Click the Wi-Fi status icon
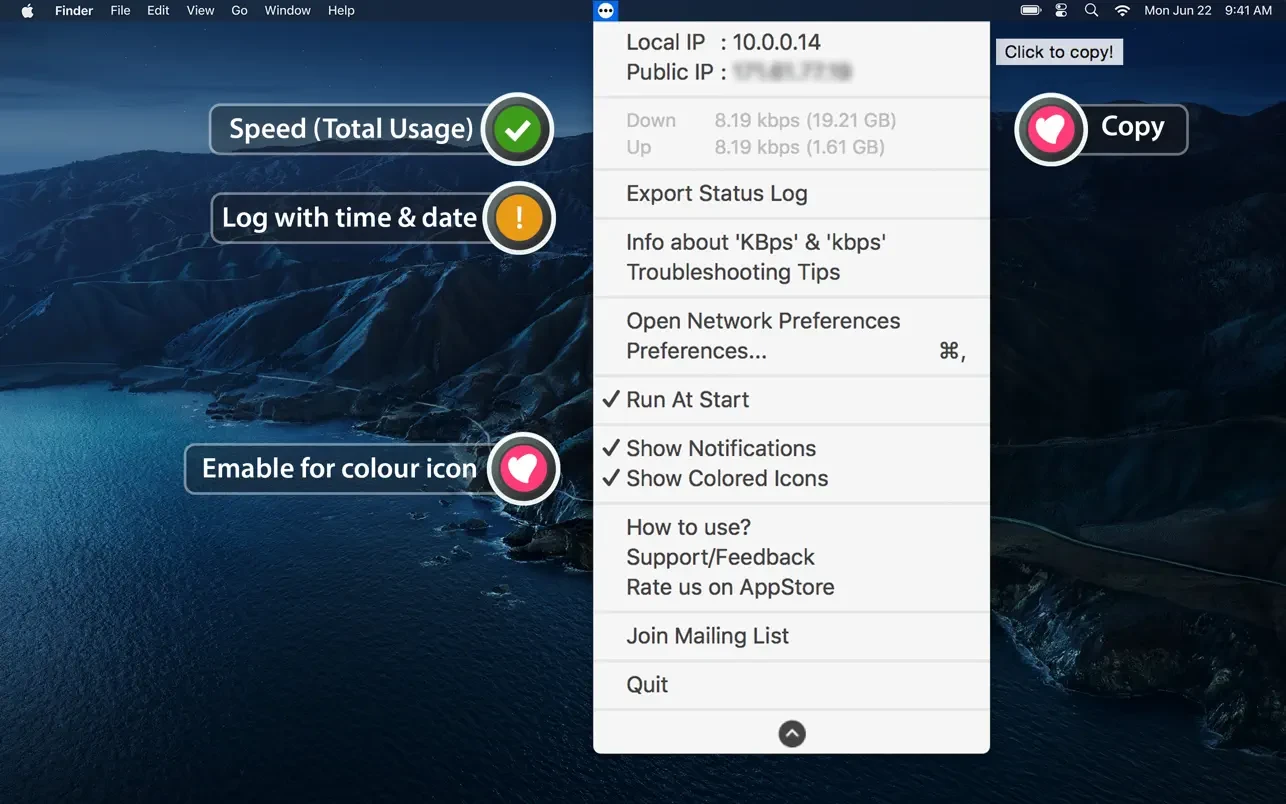 1122,10
